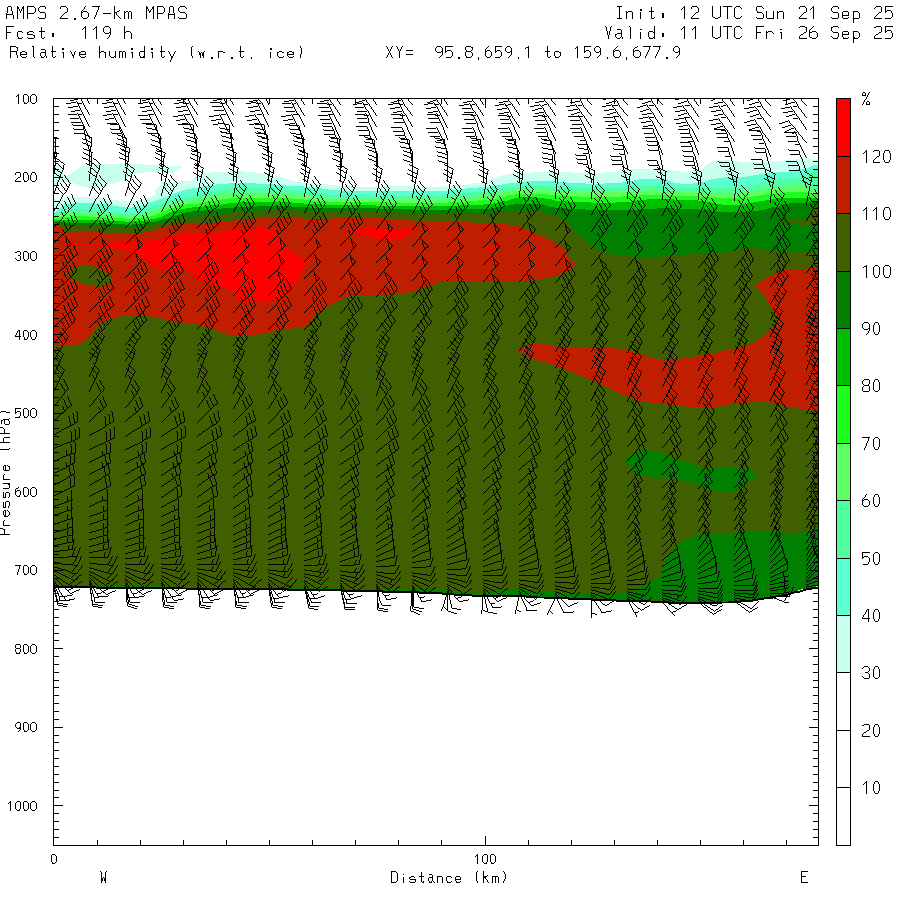Click the '%' unit symbol above the colorbar
The image size is (900, 900).
(x=866, y=99)
